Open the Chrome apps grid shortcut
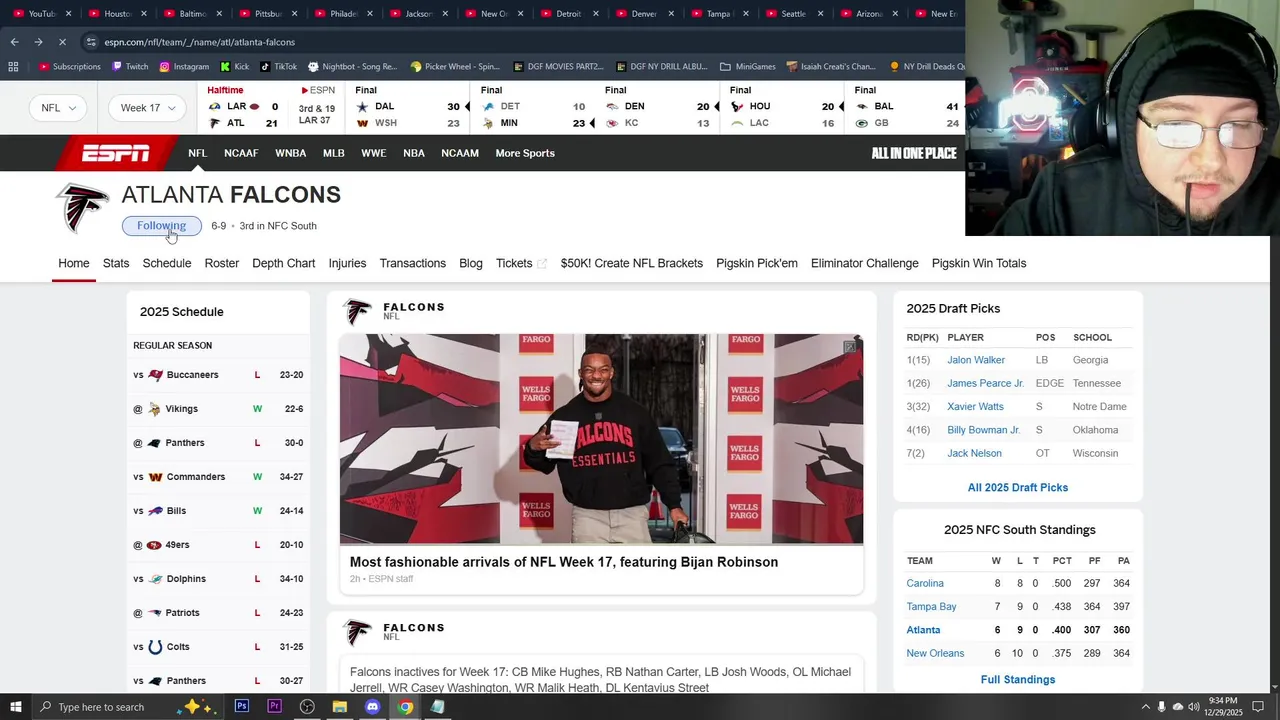The height and width of the screenshot is (720, 1280). click(x=13, y=67)
